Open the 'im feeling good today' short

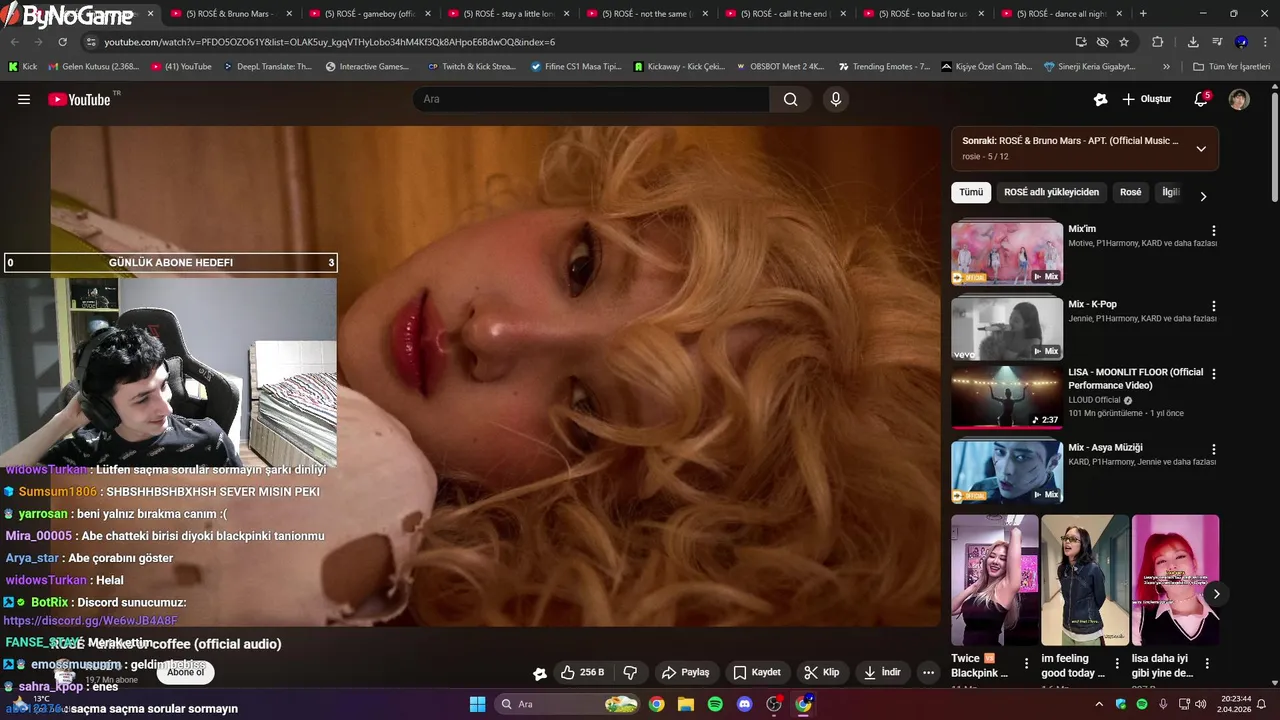[1085, 580]
